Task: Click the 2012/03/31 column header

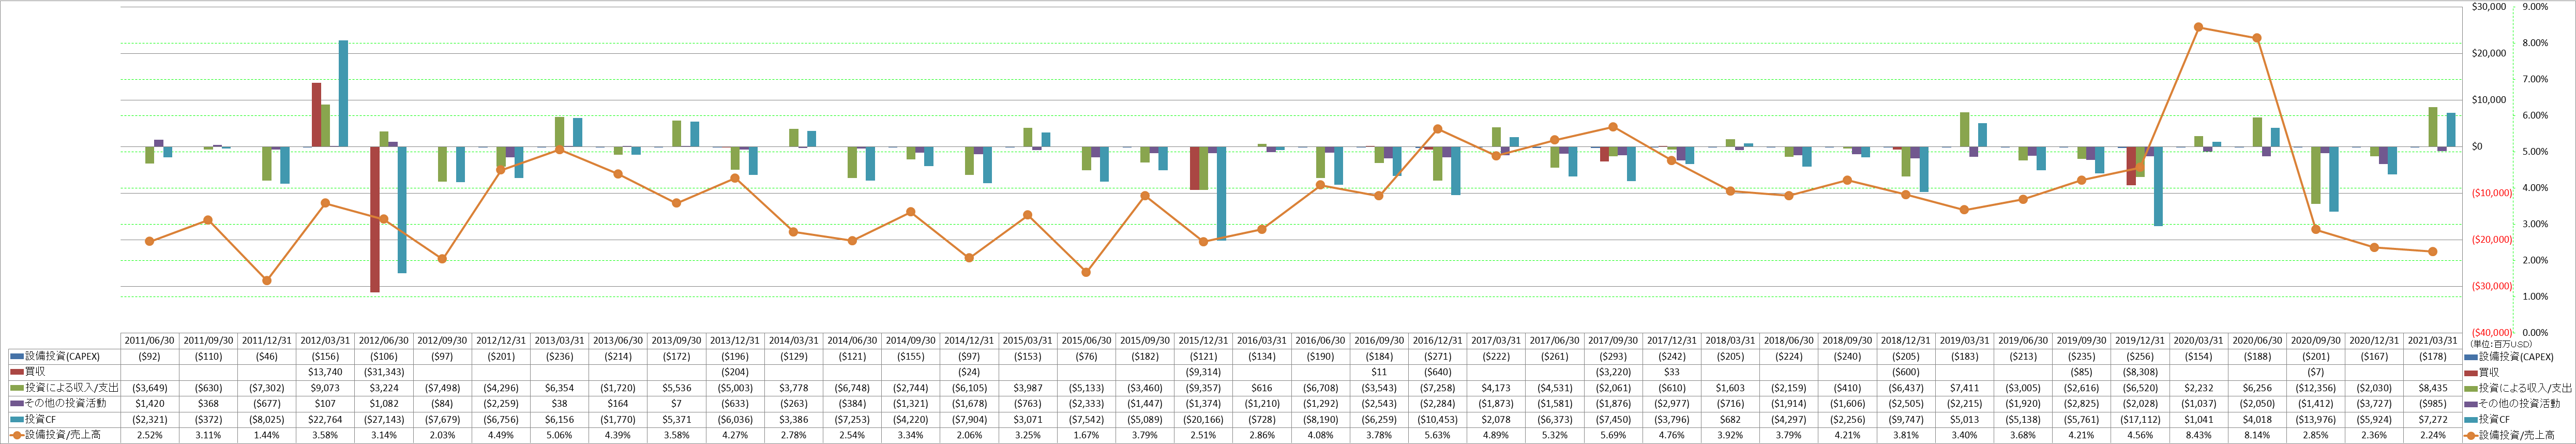Action: click(x=325, y=341)
